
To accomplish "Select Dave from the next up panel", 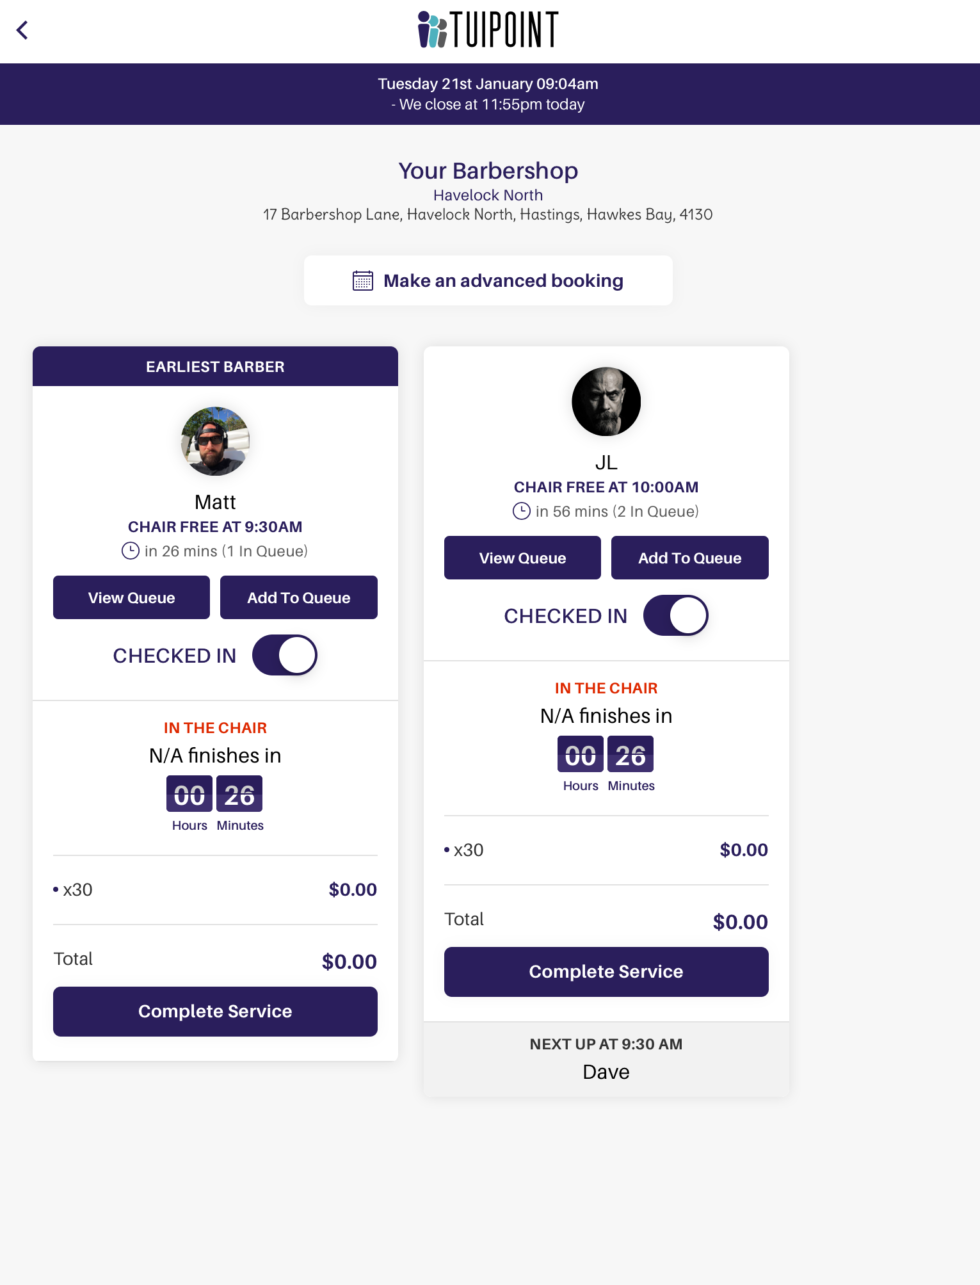I will pyautogui.click(x=606, y=1071).
